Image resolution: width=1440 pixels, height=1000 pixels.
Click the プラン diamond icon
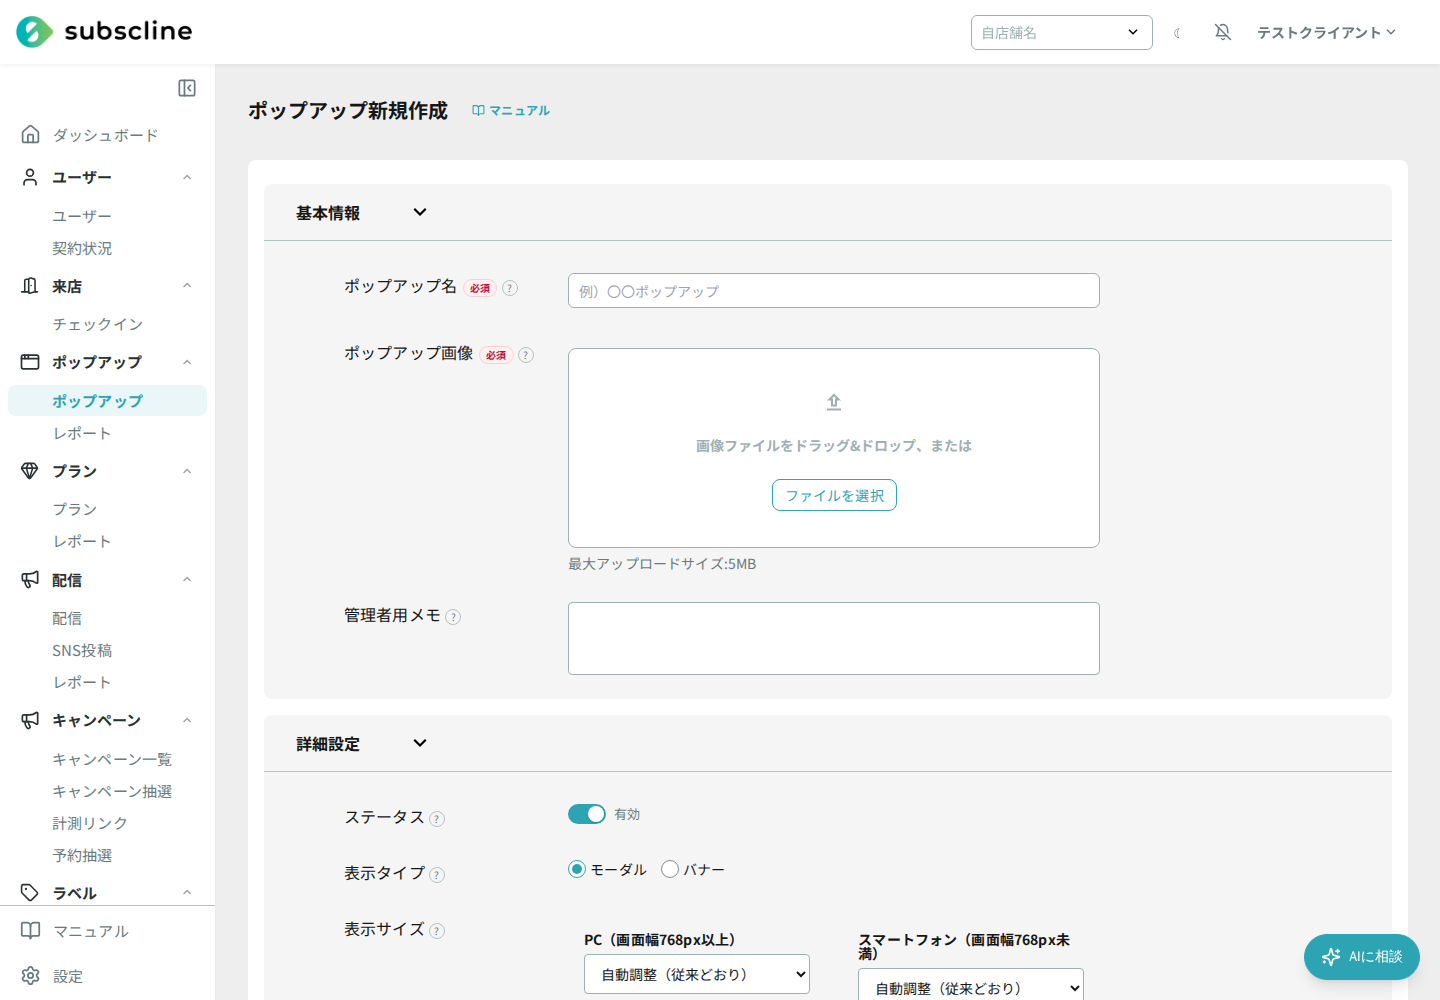[x=30, y=470]
